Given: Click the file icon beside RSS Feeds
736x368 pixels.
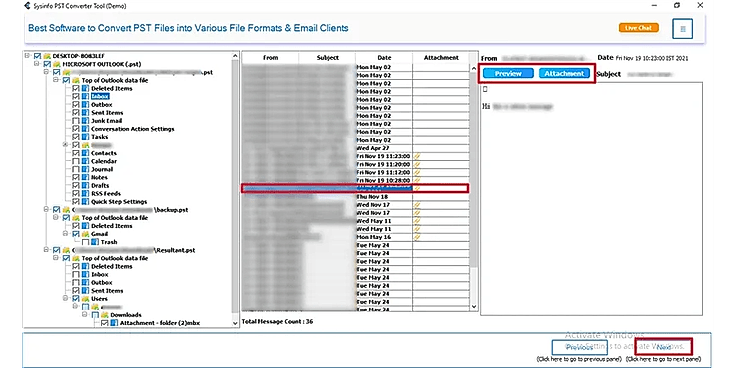Looking at the screenshot, I should [x=85, y=193].
